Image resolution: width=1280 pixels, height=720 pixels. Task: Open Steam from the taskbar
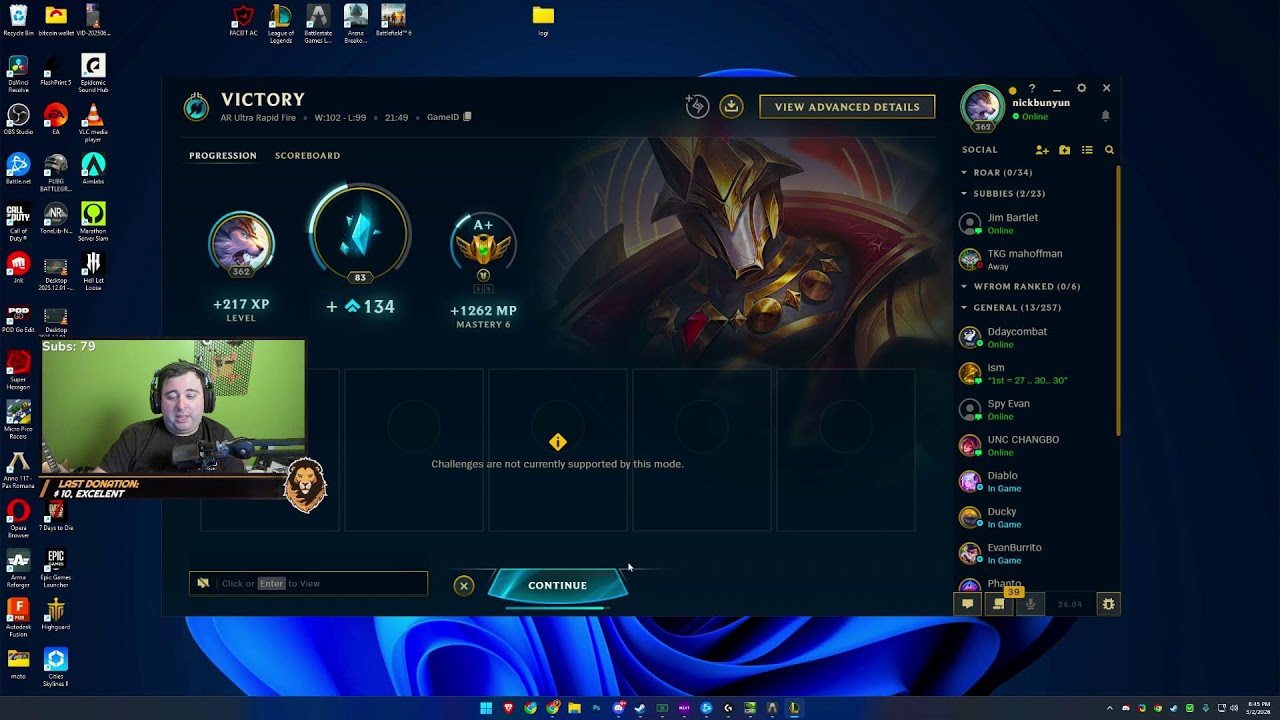640,708
